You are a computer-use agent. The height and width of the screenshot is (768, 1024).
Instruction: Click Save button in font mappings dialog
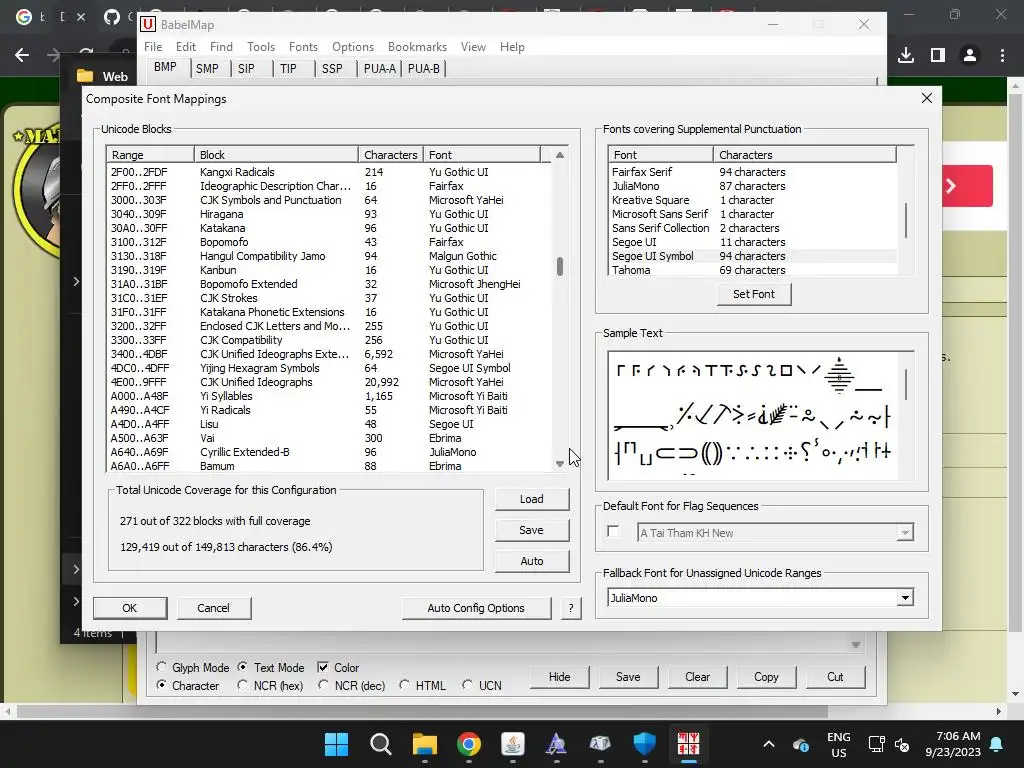[532, 530]
